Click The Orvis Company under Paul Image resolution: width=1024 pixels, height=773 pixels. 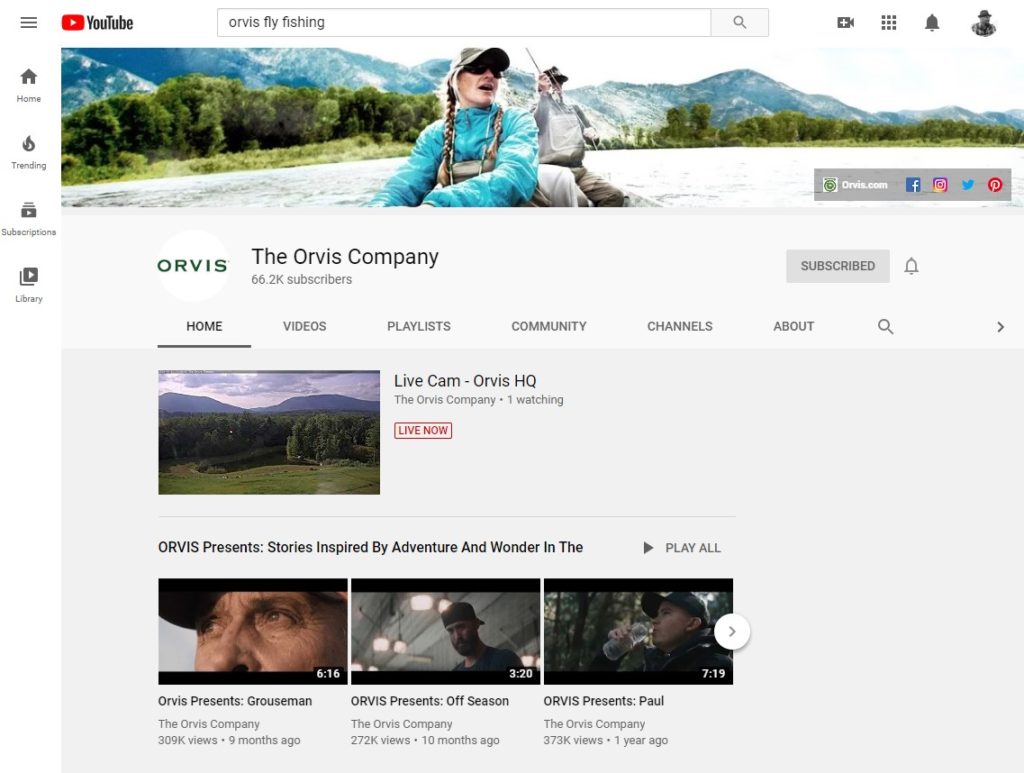[x=594, y=723]
